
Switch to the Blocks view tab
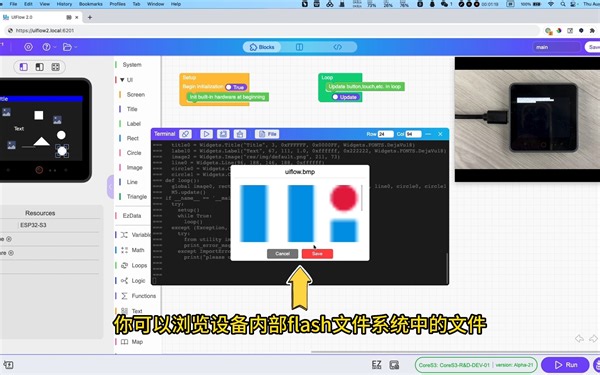(x=262, y=47)
